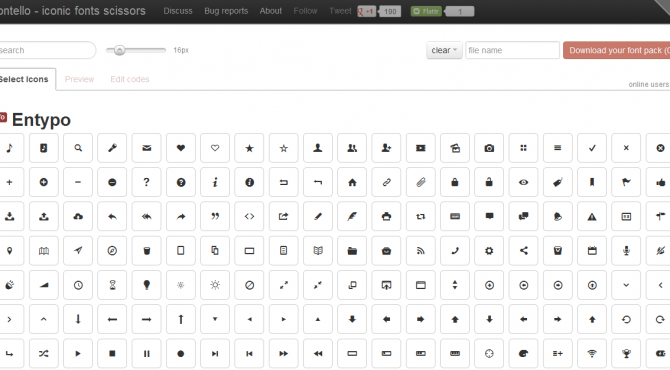This screenshot has height=370, width=670.
Task: Open the clear dropdown
Action: [x=444, y=50]
